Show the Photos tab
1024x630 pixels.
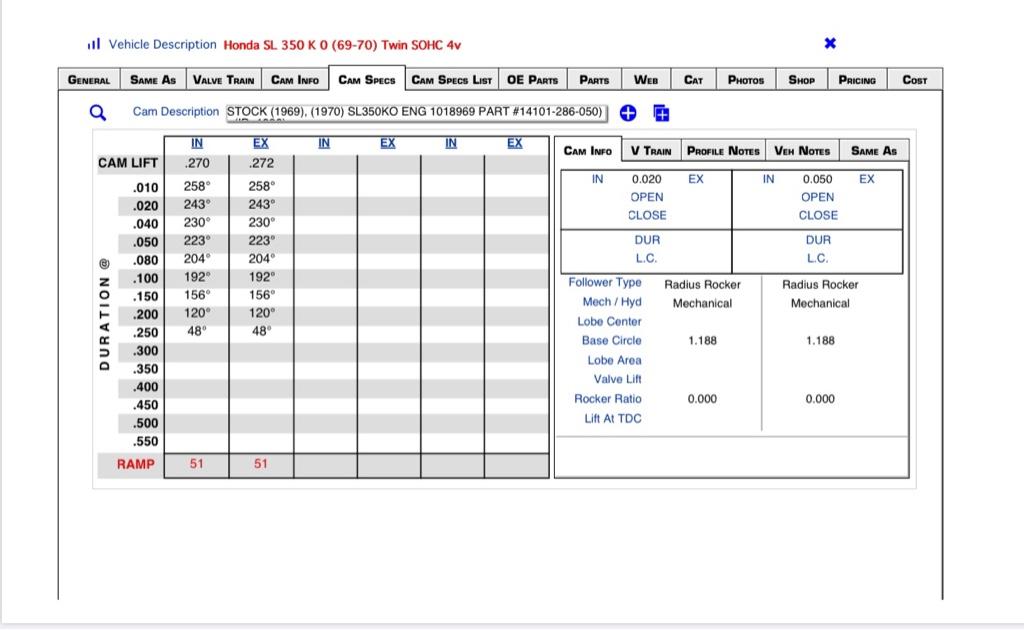746,80
